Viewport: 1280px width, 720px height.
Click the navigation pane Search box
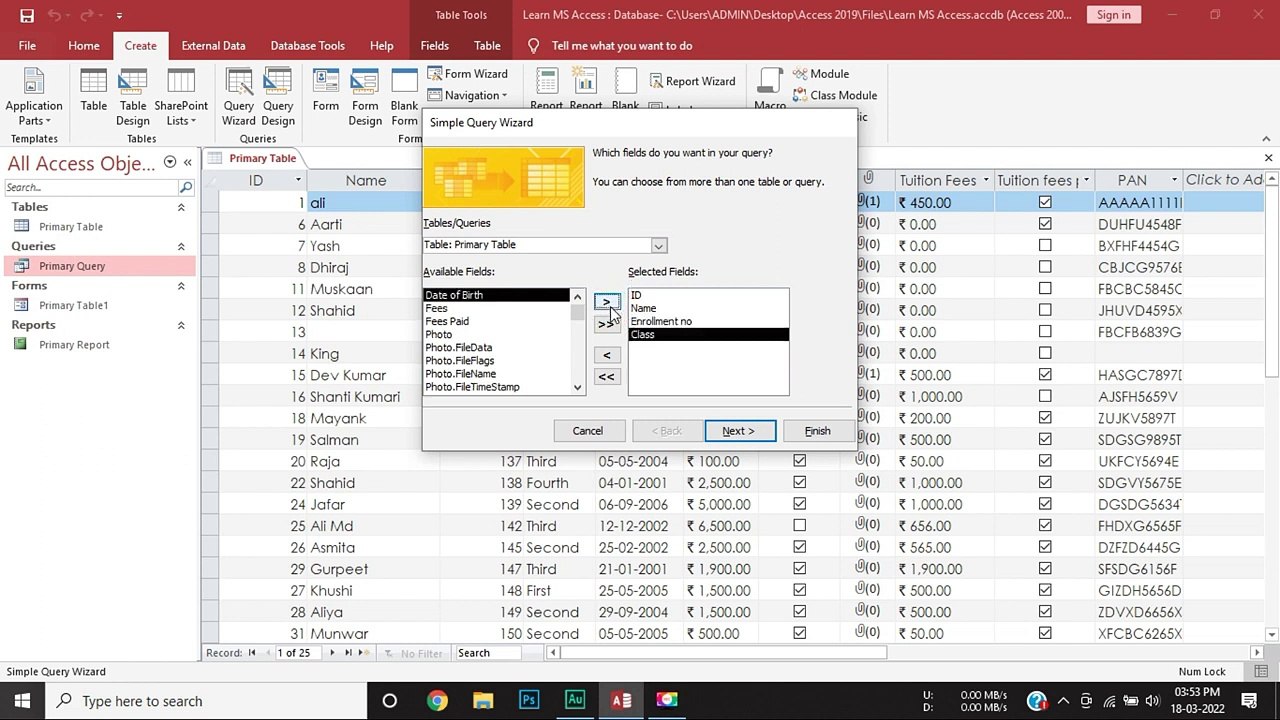pyautogui.click(x=91, y=187)
